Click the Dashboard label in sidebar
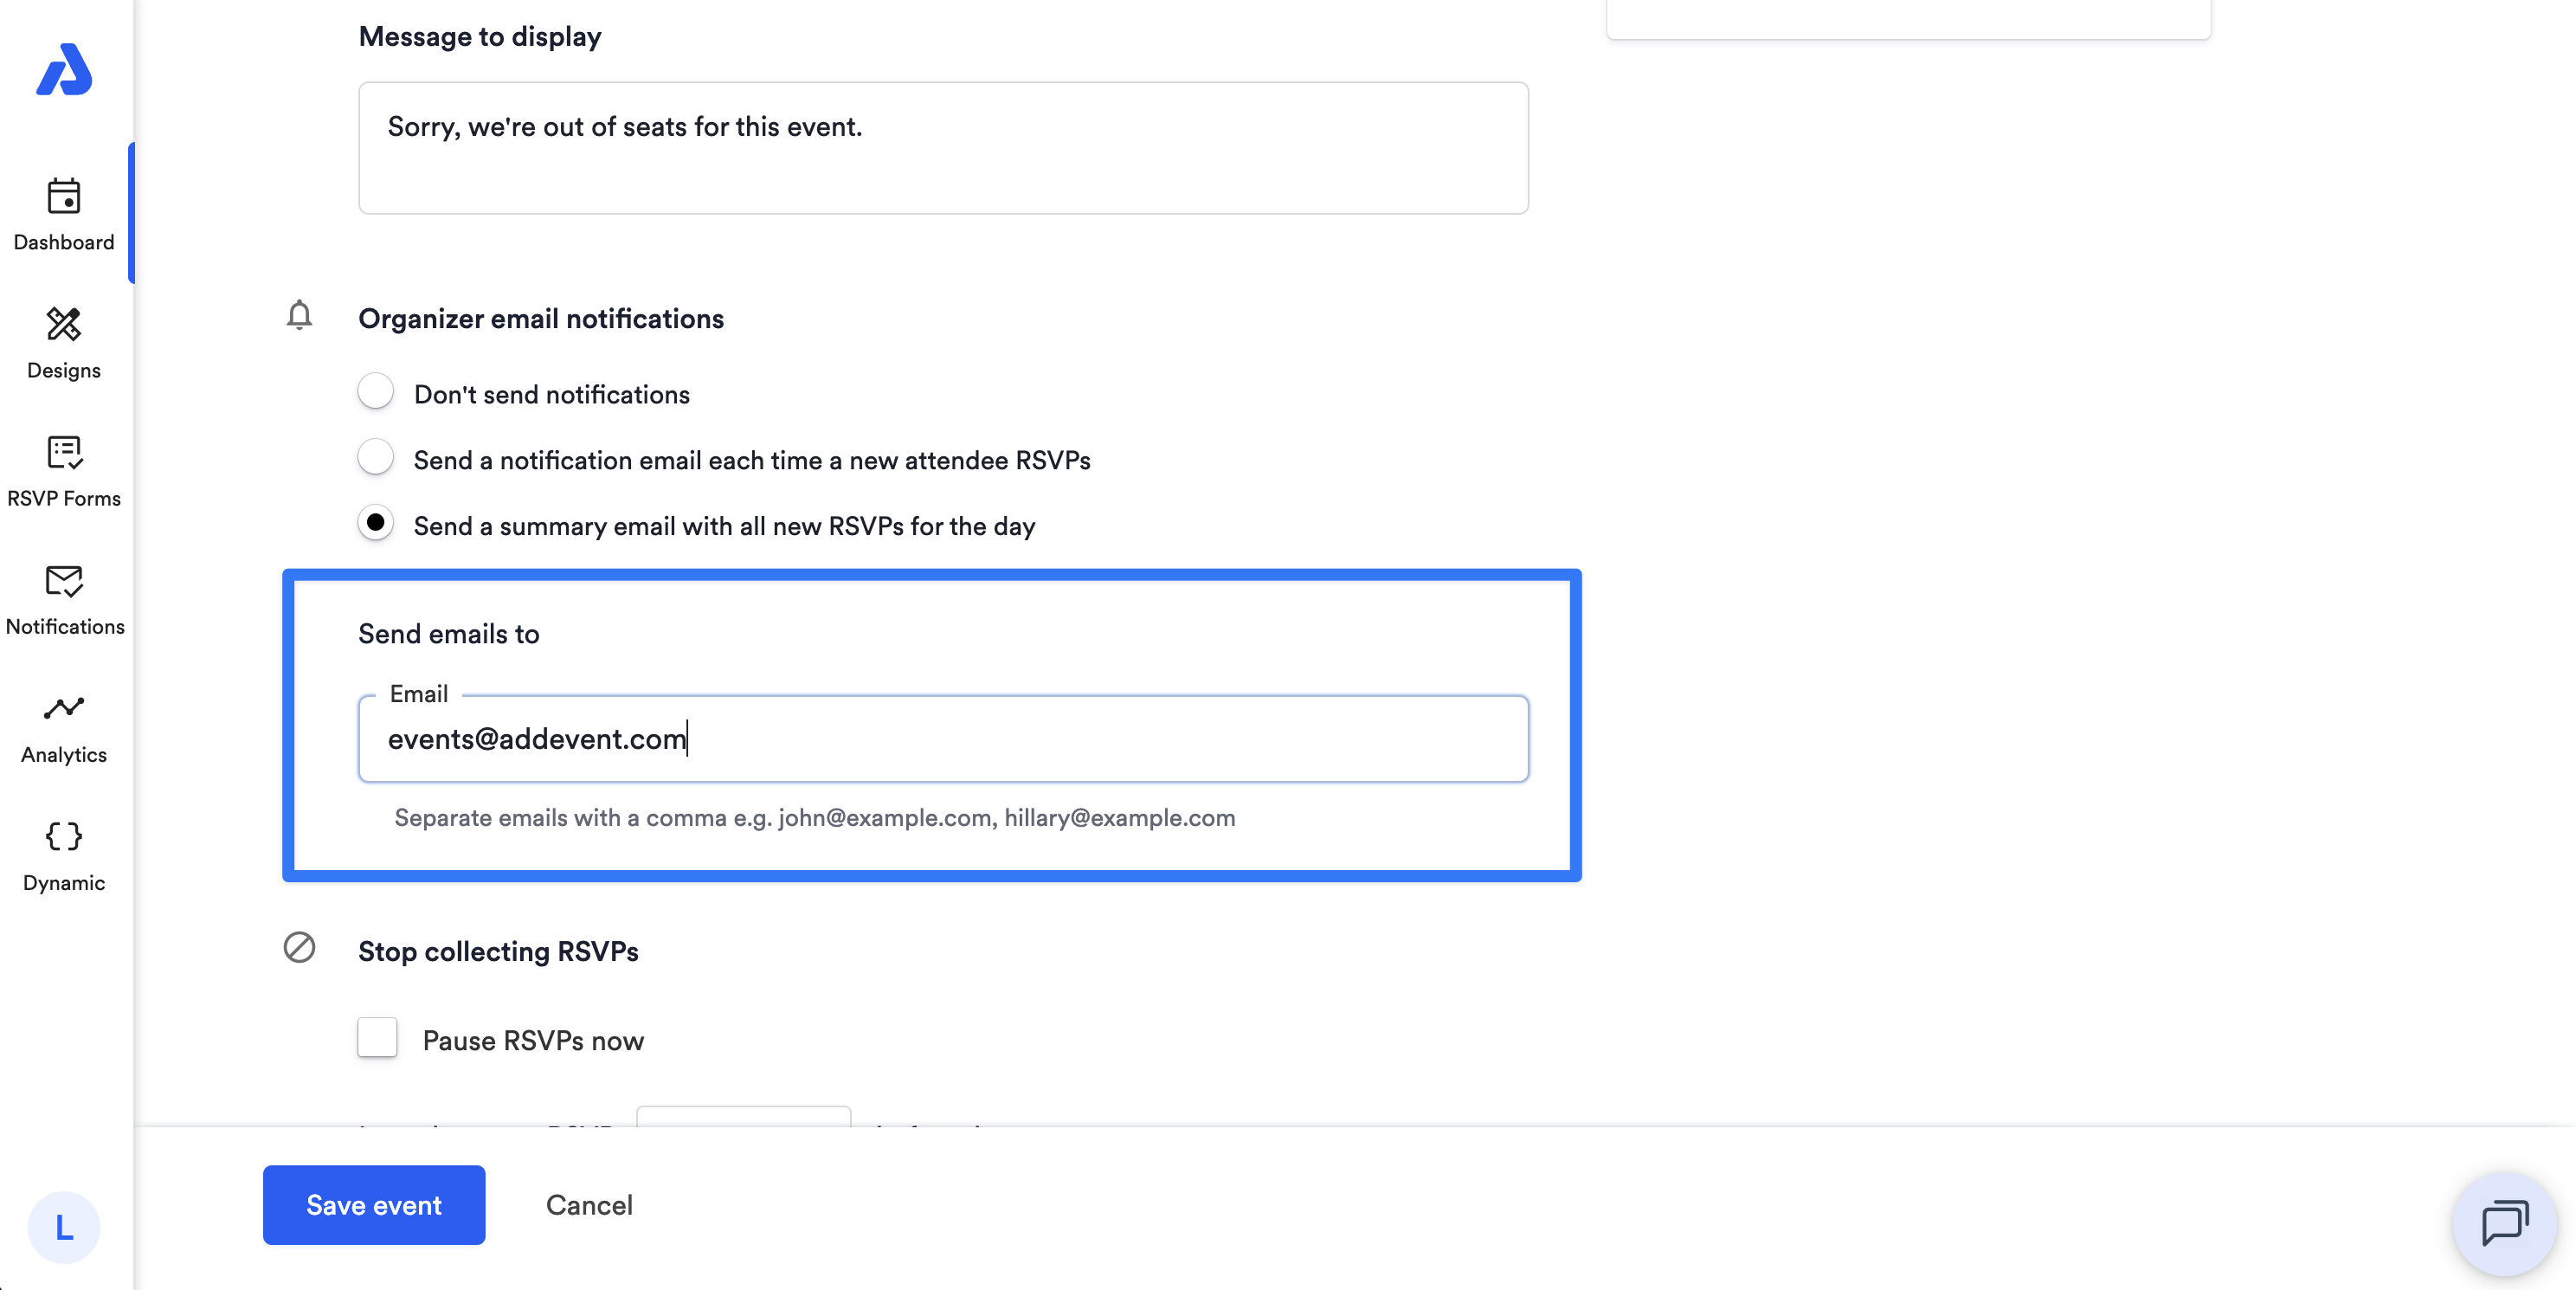Image resolution: width=2576 pixels, height=1290 pixels. [64, 242]
